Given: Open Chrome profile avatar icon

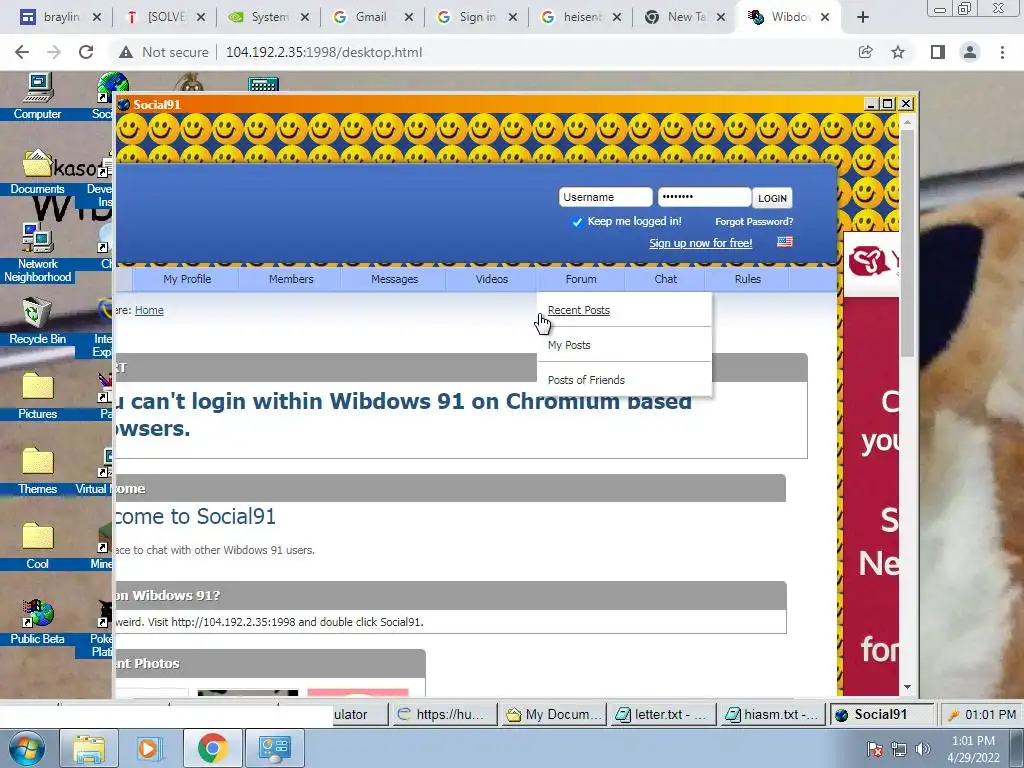Looking at the screenshot, I should click(x=970, y=52).
